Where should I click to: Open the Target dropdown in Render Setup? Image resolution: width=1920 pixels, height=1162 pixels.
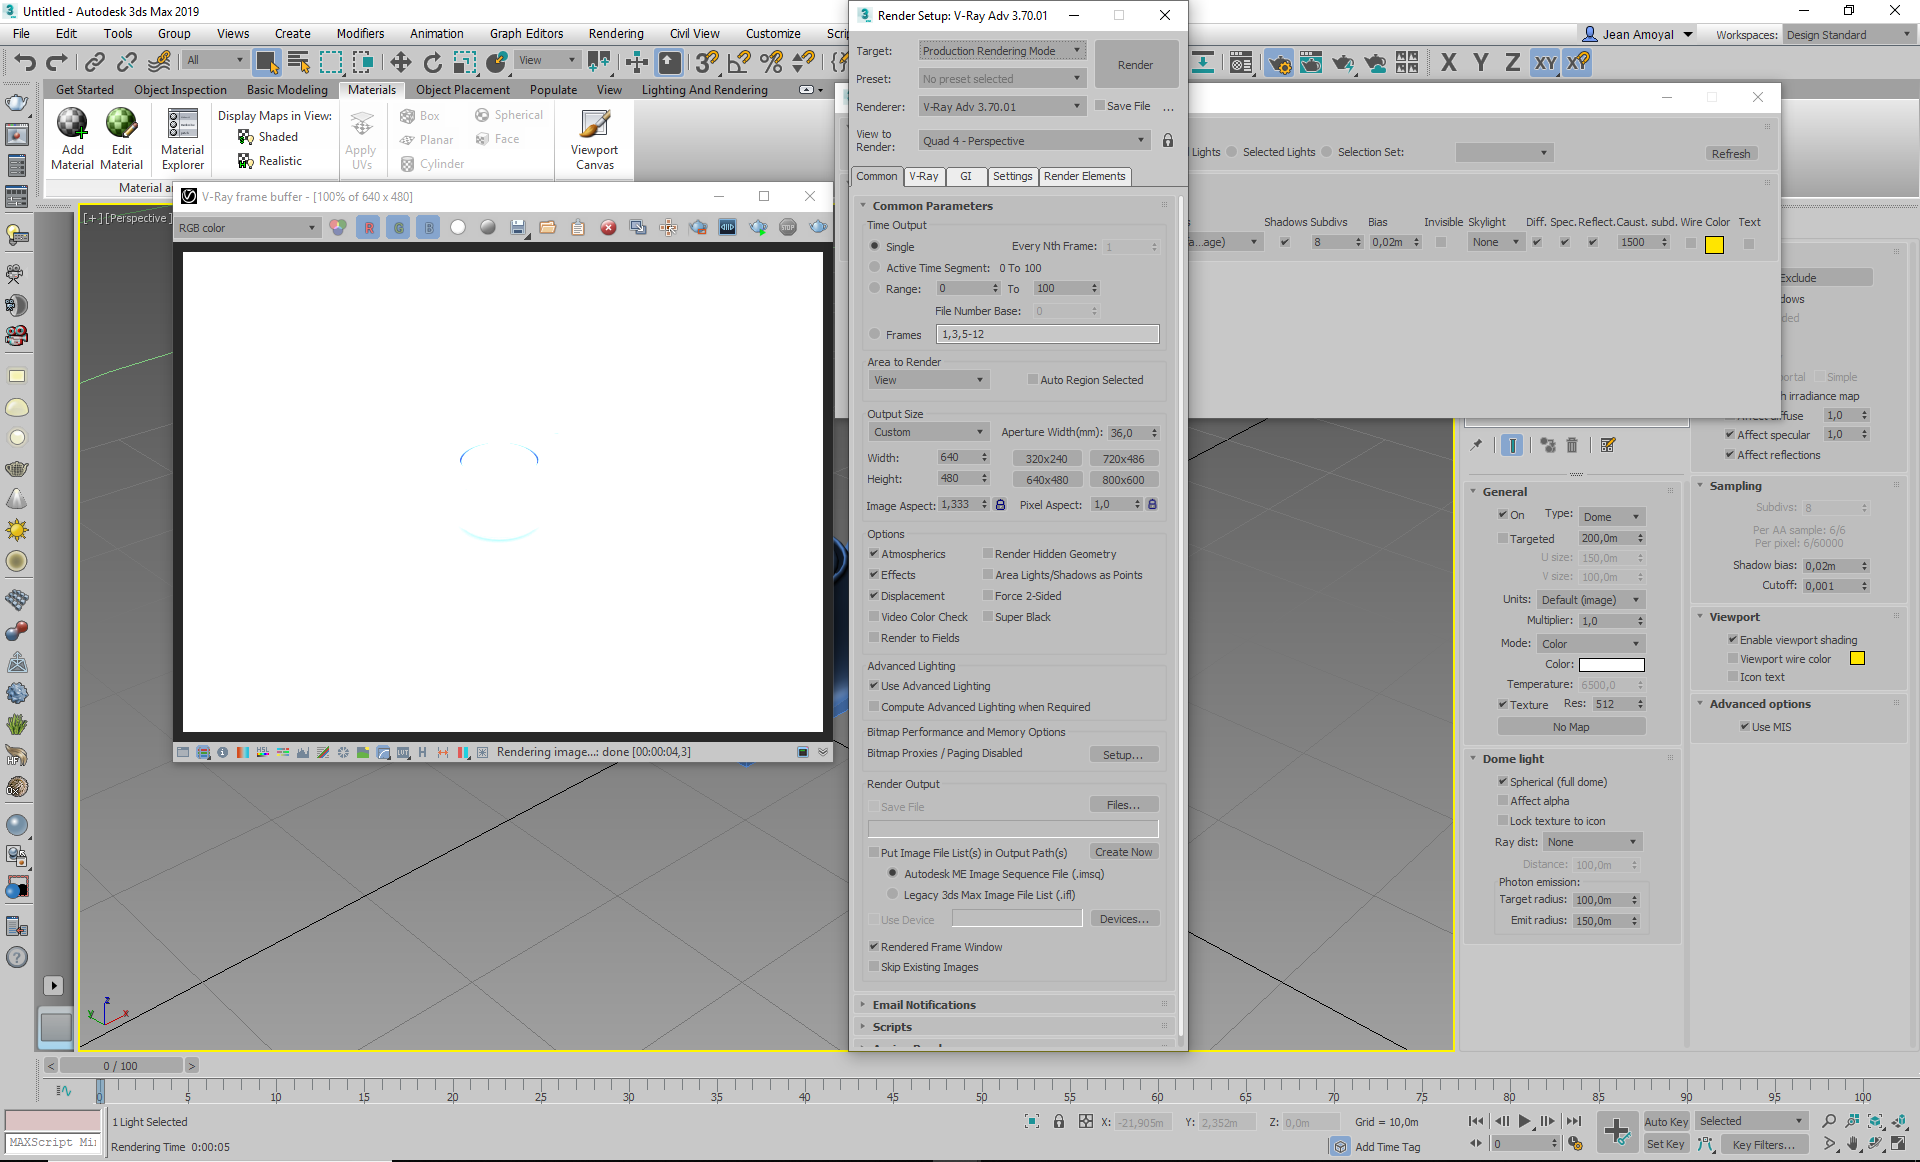click(x=1002, y=51)
